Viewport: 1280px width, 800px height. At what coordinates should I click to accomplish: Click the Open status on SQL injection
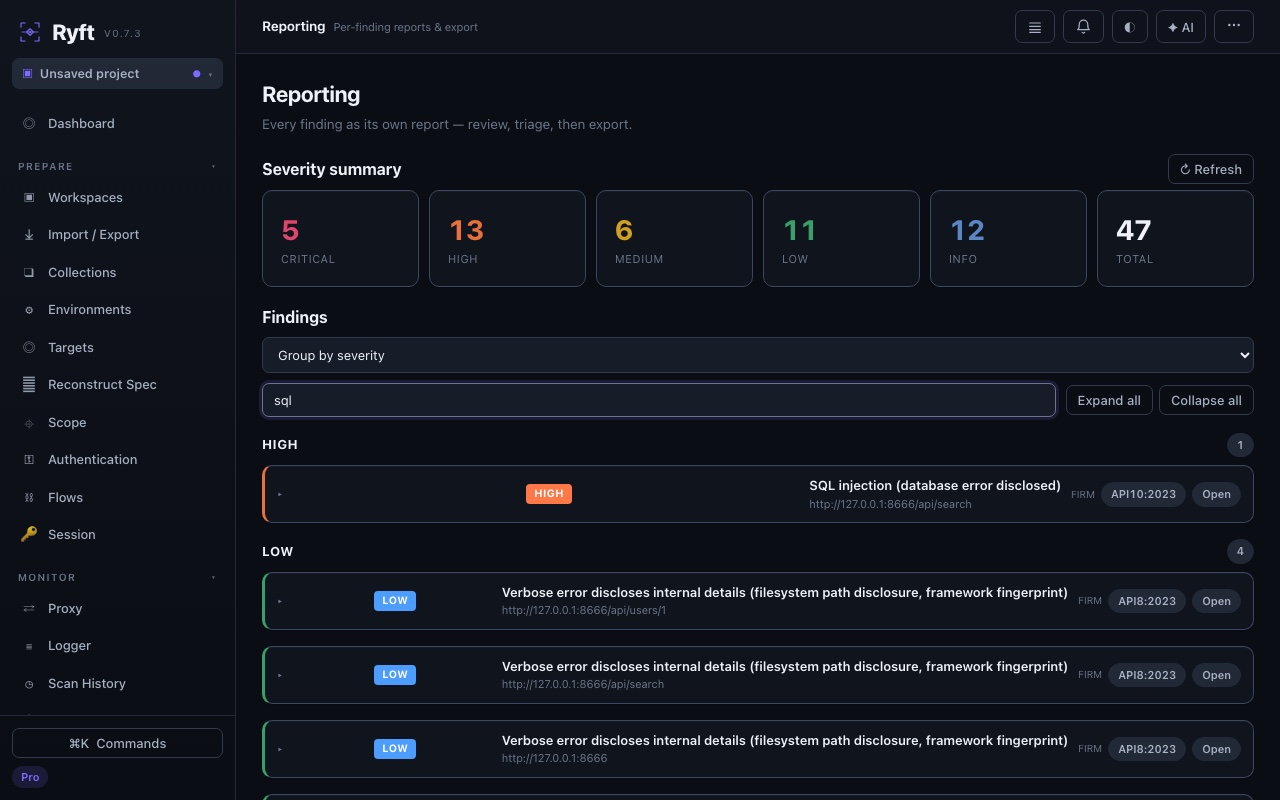[x=1216, y=494]
